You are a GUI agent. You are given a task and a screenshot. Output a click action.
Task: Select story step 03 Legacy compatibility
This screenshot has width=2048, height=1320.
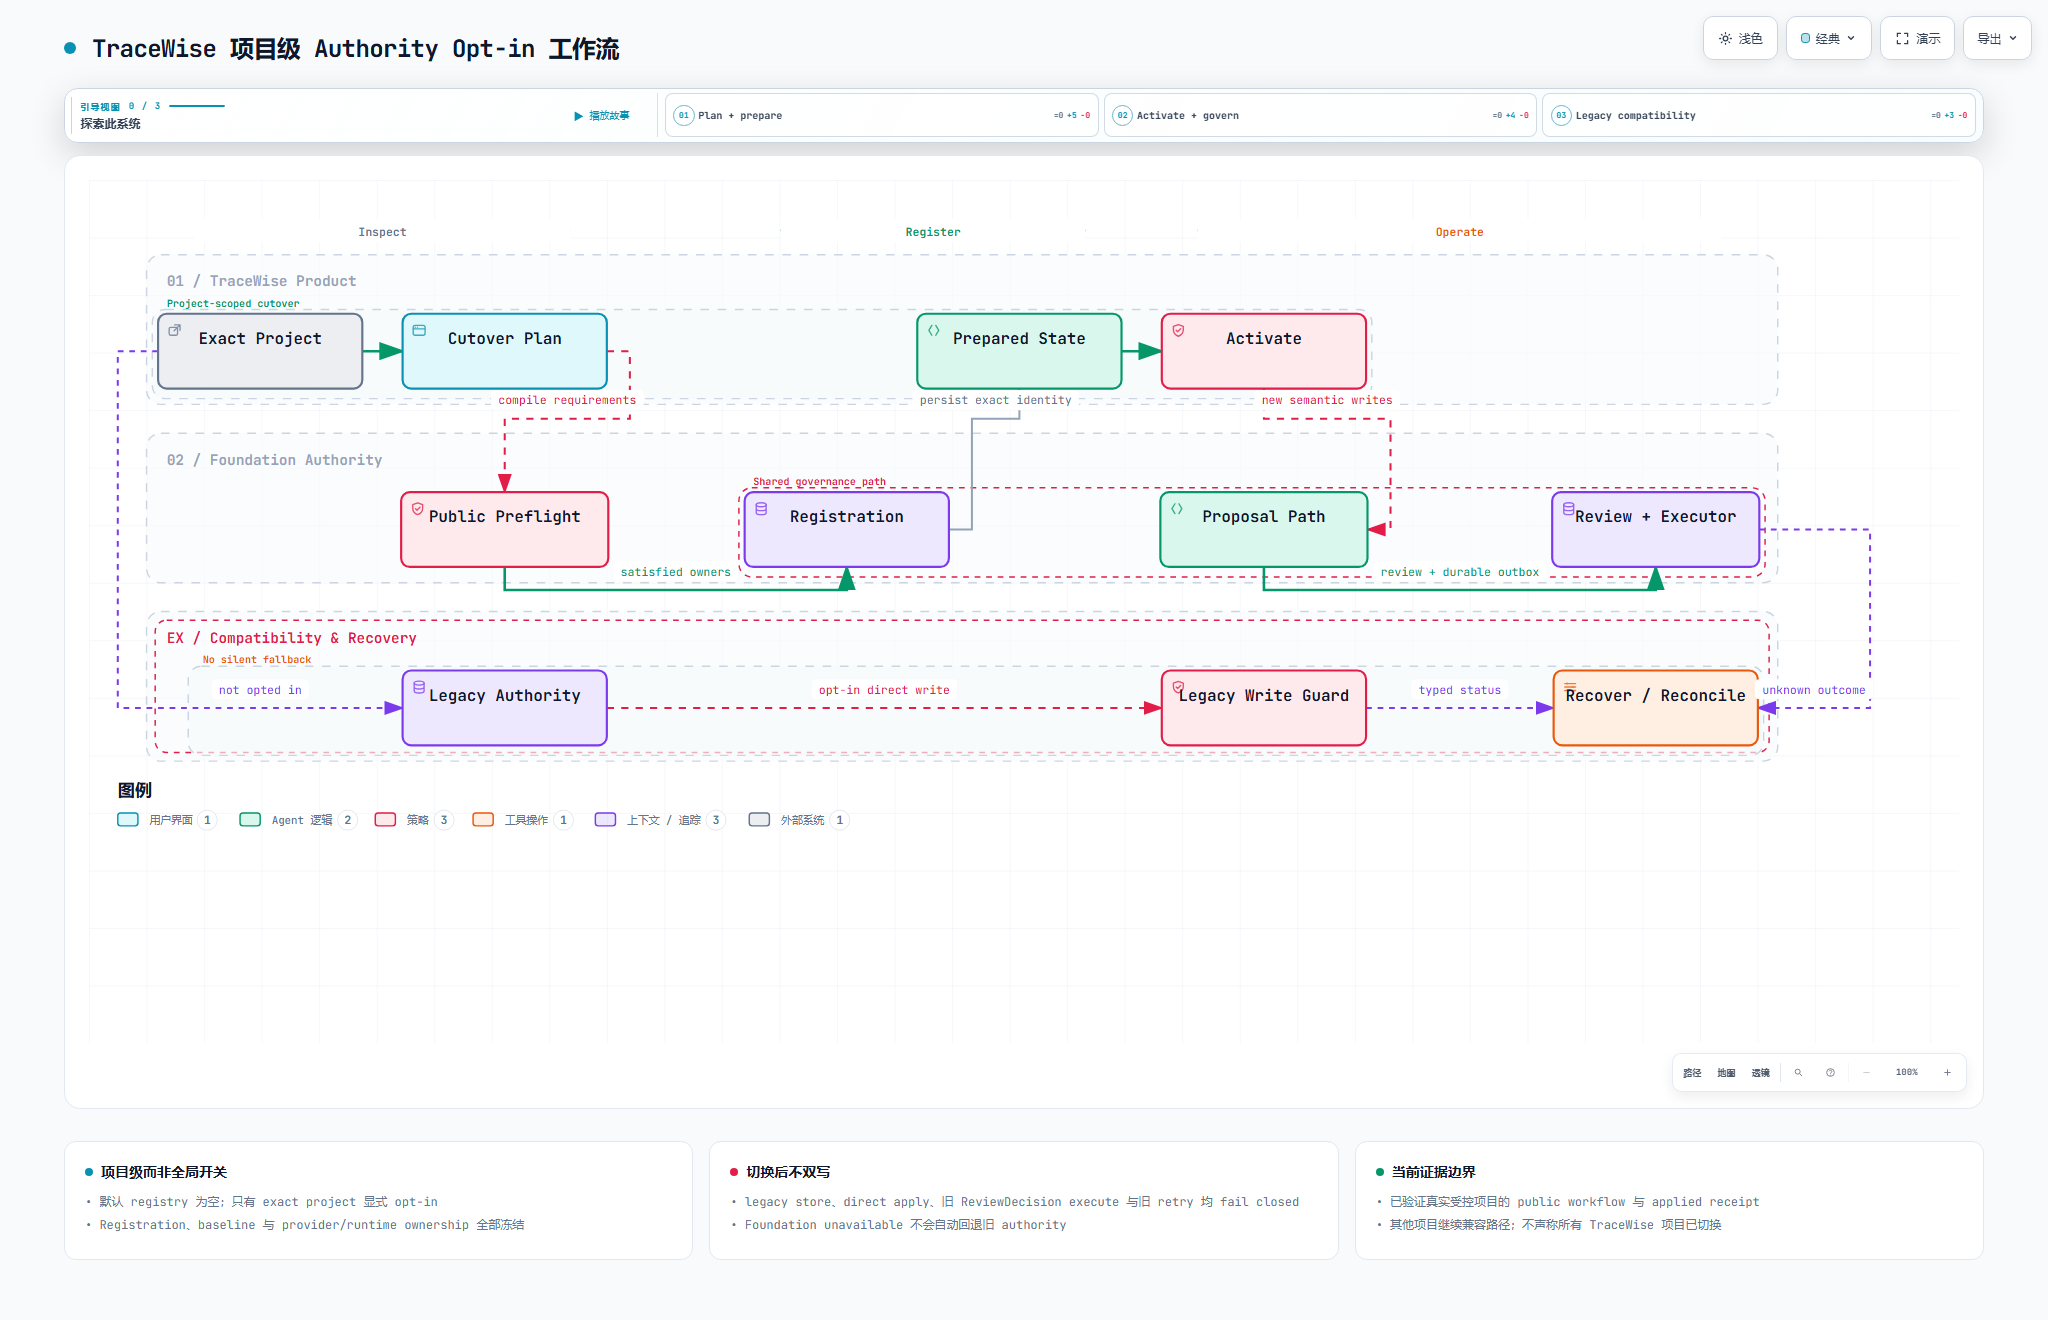click(1759, 115)
